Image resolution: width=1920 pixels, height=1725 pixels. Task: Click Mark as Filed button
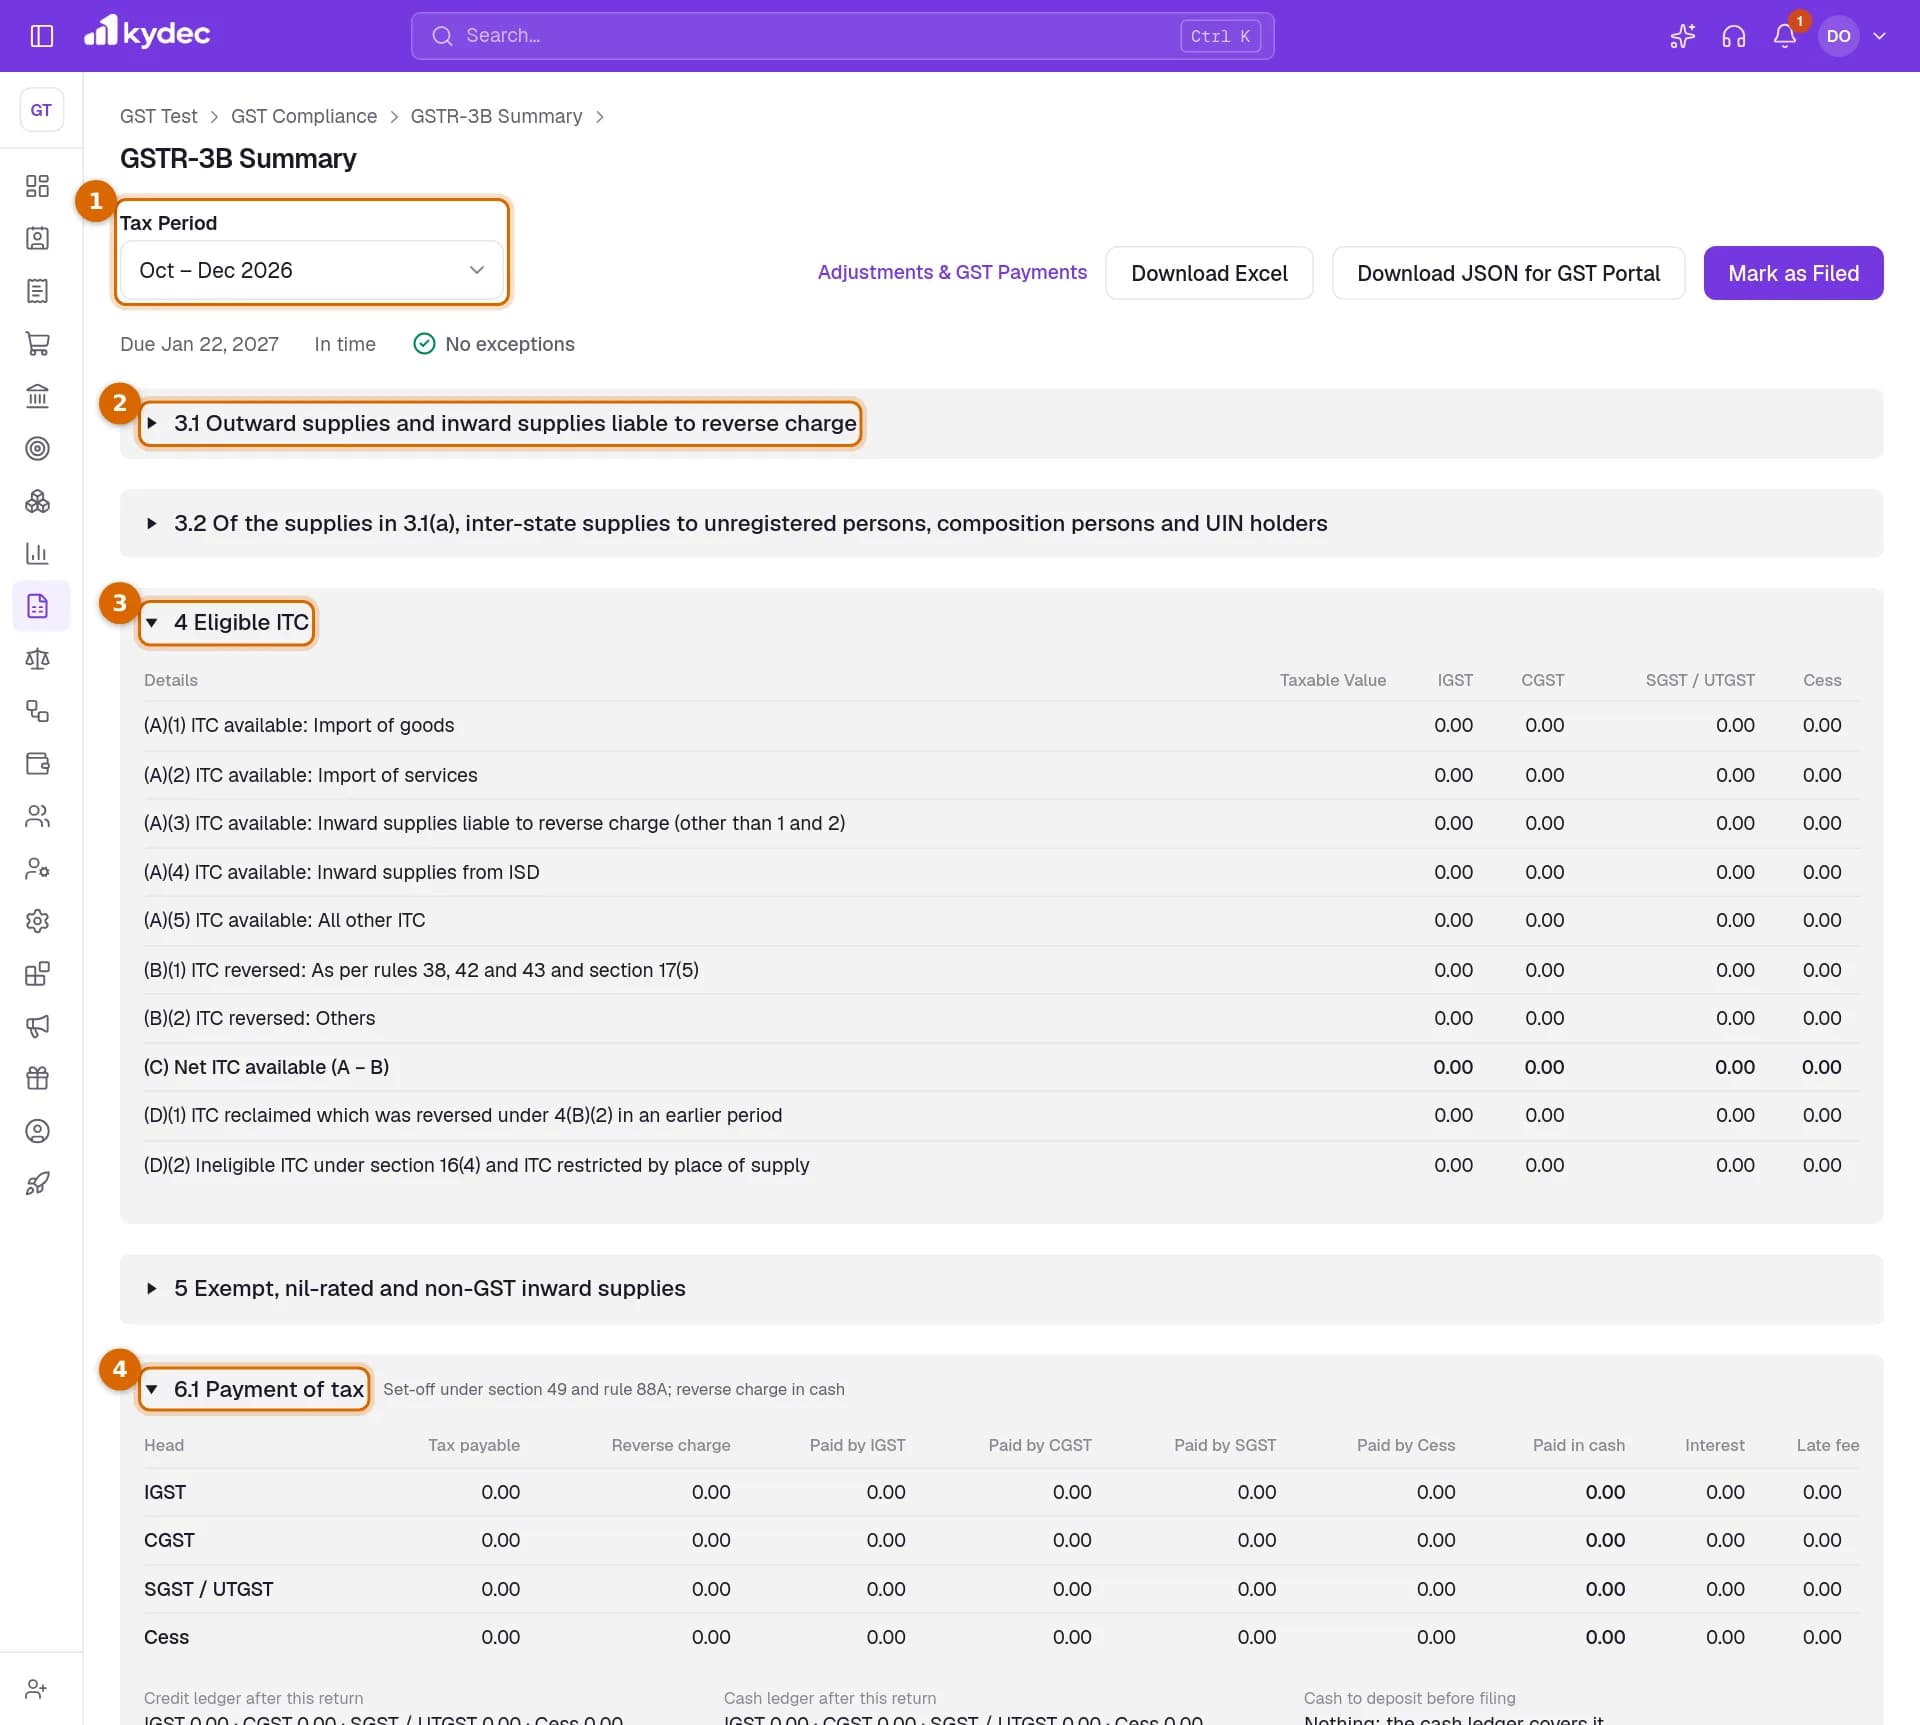(x=1794, y=273)
